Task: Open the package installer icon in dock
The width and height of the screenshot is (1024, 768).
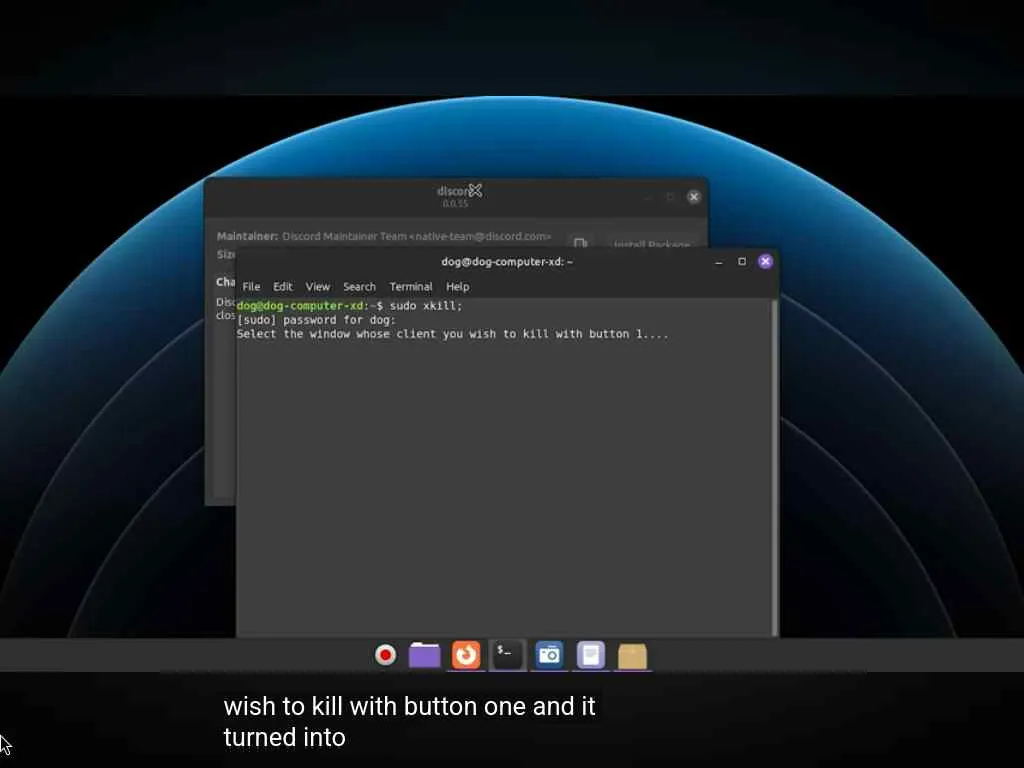Action: pos(632,656)
